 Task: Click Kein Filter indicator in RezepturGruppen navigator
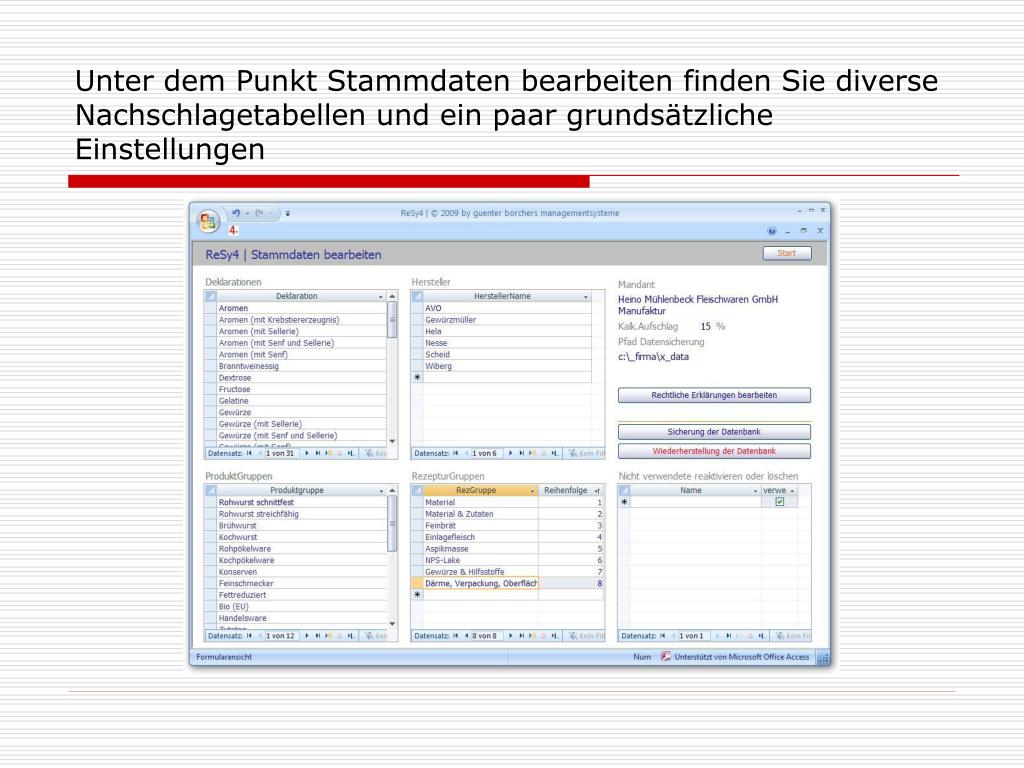point(586,635)
